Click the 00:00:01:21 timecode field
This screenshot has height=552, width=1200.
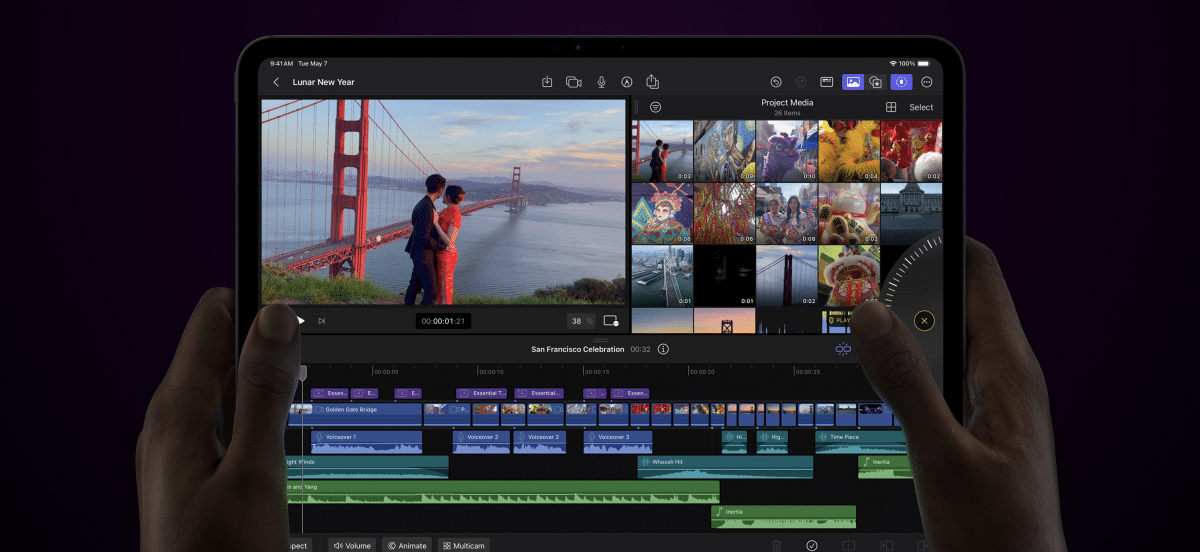(x=444, y=321)
